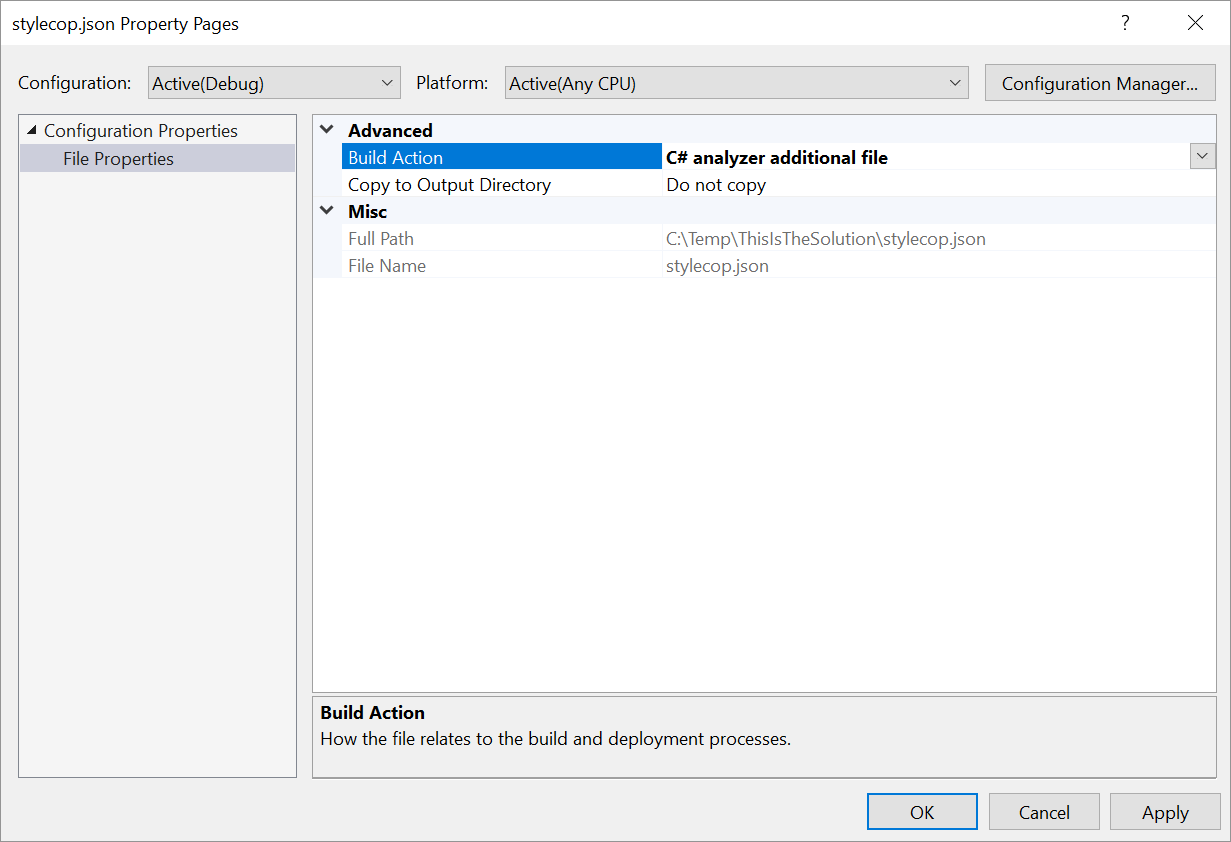This screenshot has height=842, width=1231.
Task: Select the Copy to Output Directory property
Action: (449, 184)
